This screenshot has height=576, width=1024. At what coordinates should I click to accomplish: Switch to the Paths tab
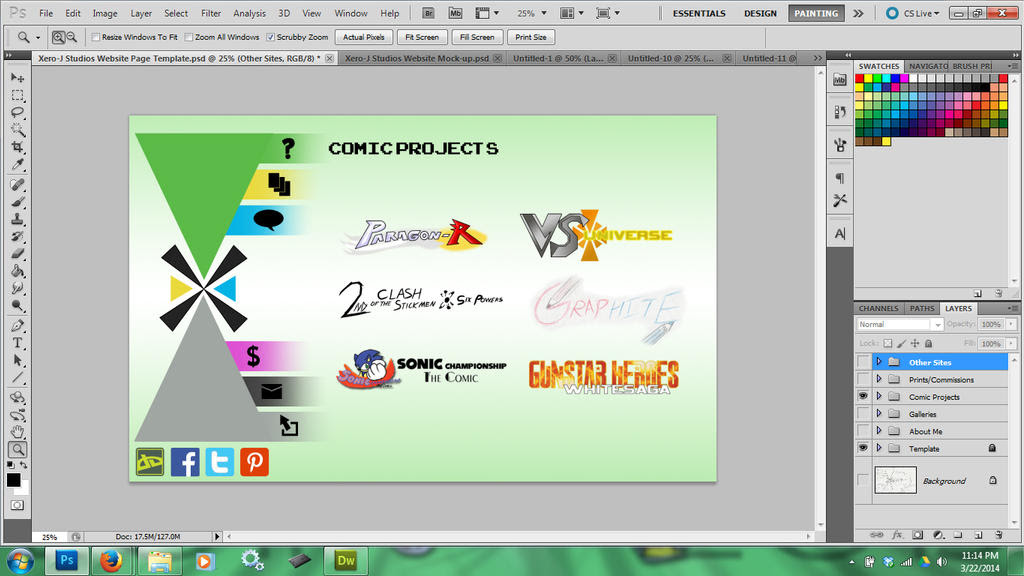point(921,308)
